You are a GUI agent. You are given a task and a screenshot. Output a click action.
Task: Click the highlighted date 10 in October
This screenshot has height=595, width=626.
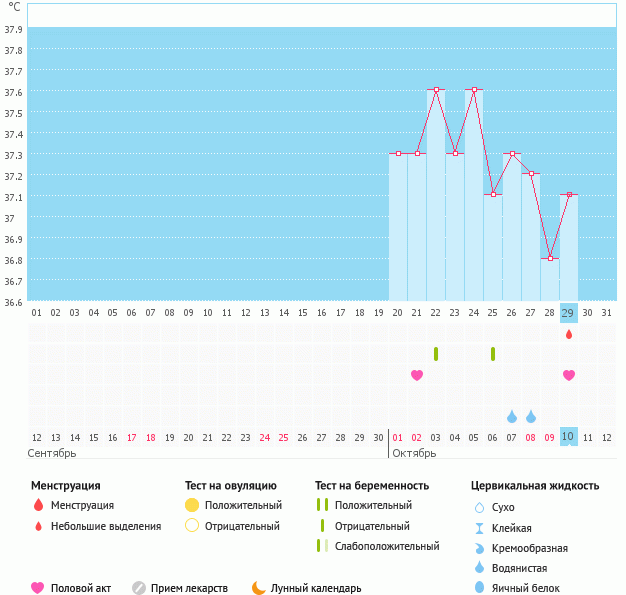point(569,437)
